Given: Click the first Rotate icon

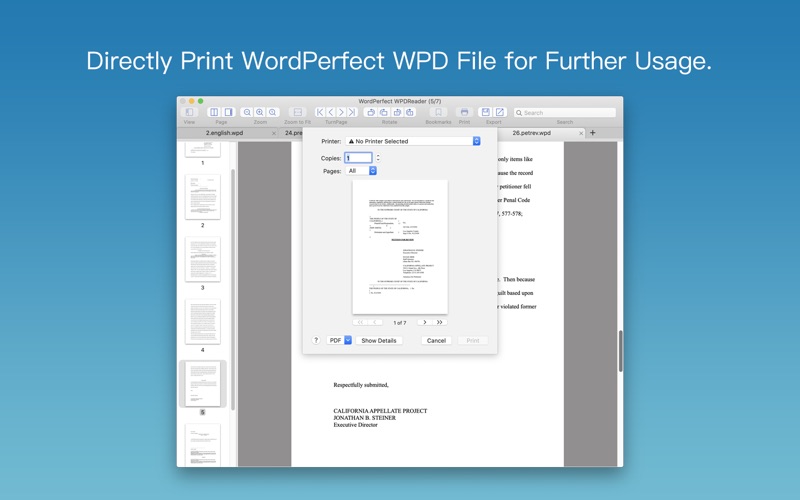Looking at the screenshot, I should tap(371, 112).
